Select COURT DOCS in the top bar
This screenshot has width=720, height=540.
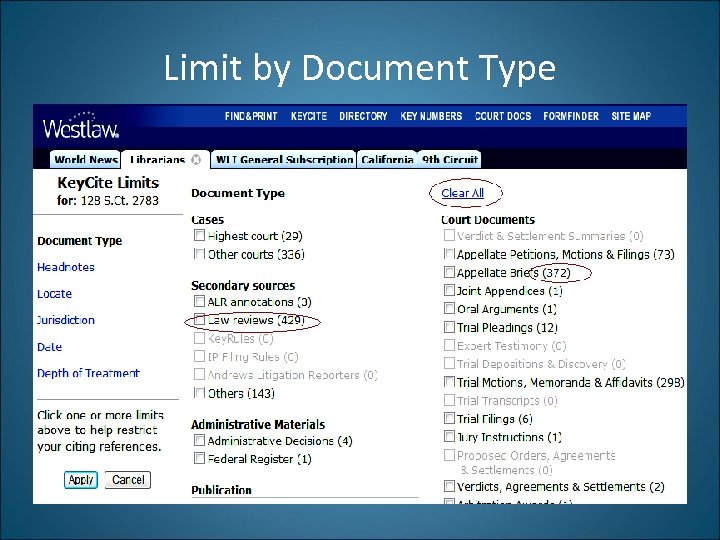point(503,116)
